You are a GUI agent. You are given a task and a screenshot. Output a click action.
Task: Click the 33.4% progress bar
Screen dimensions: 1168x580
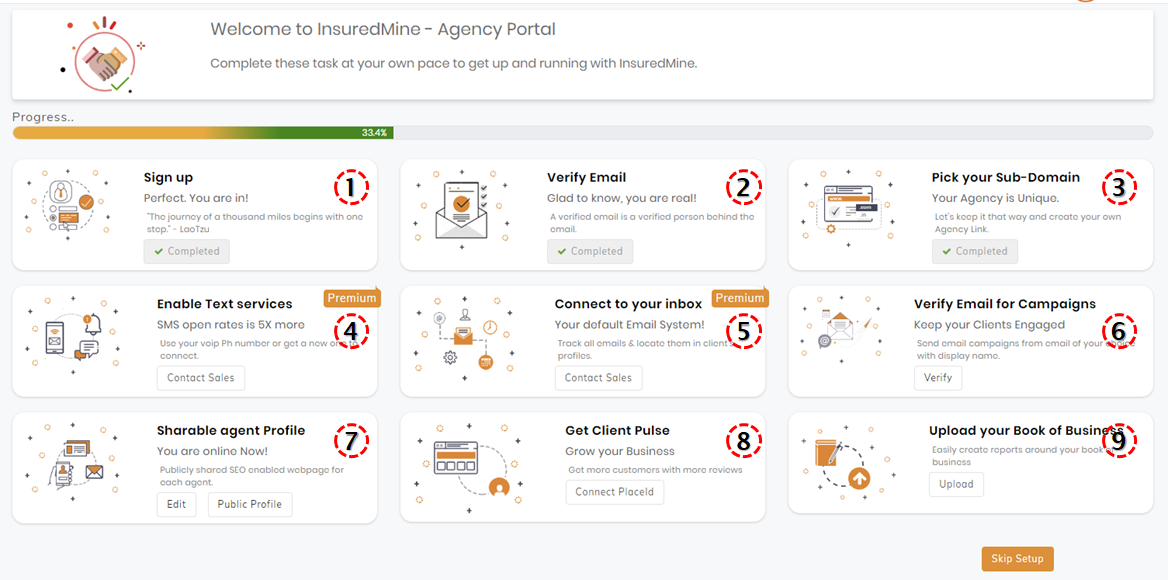pos(583,133)
